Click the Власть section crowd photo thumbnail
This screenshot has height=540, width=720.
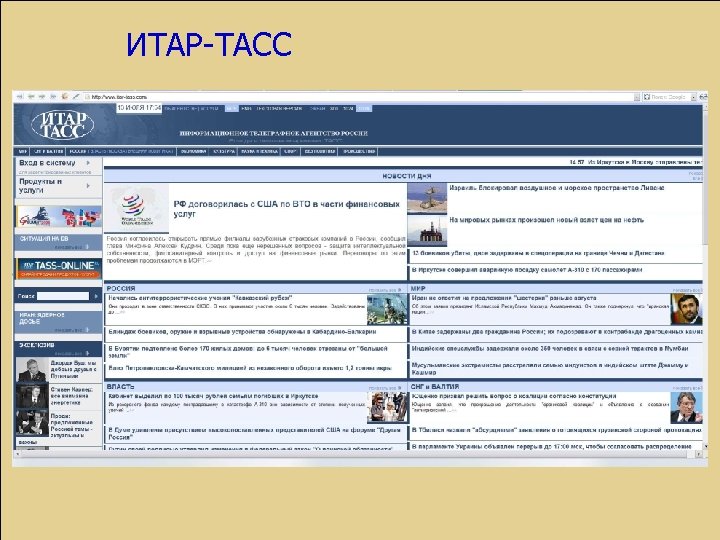(387, 407)
